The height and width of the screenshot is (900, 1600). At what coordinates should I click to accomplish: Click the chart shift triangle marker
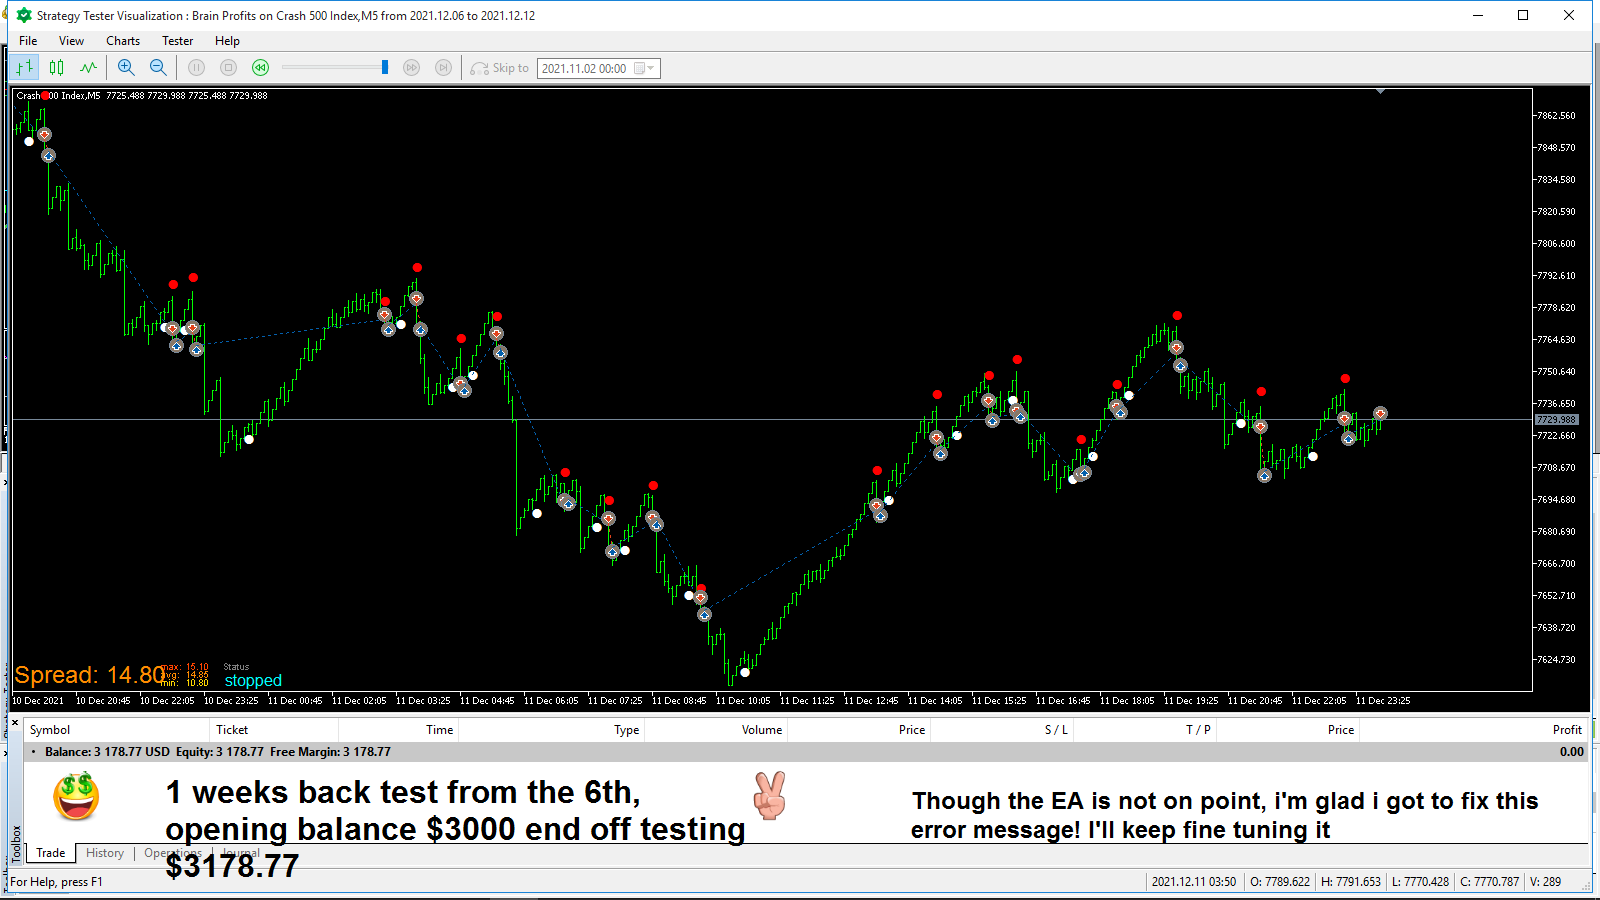tap(1380, 92)
